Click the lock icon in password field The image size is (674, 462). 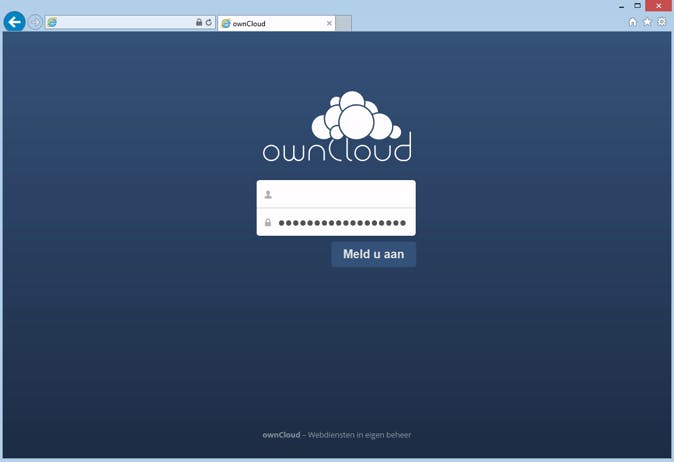(x=268, y=223)
